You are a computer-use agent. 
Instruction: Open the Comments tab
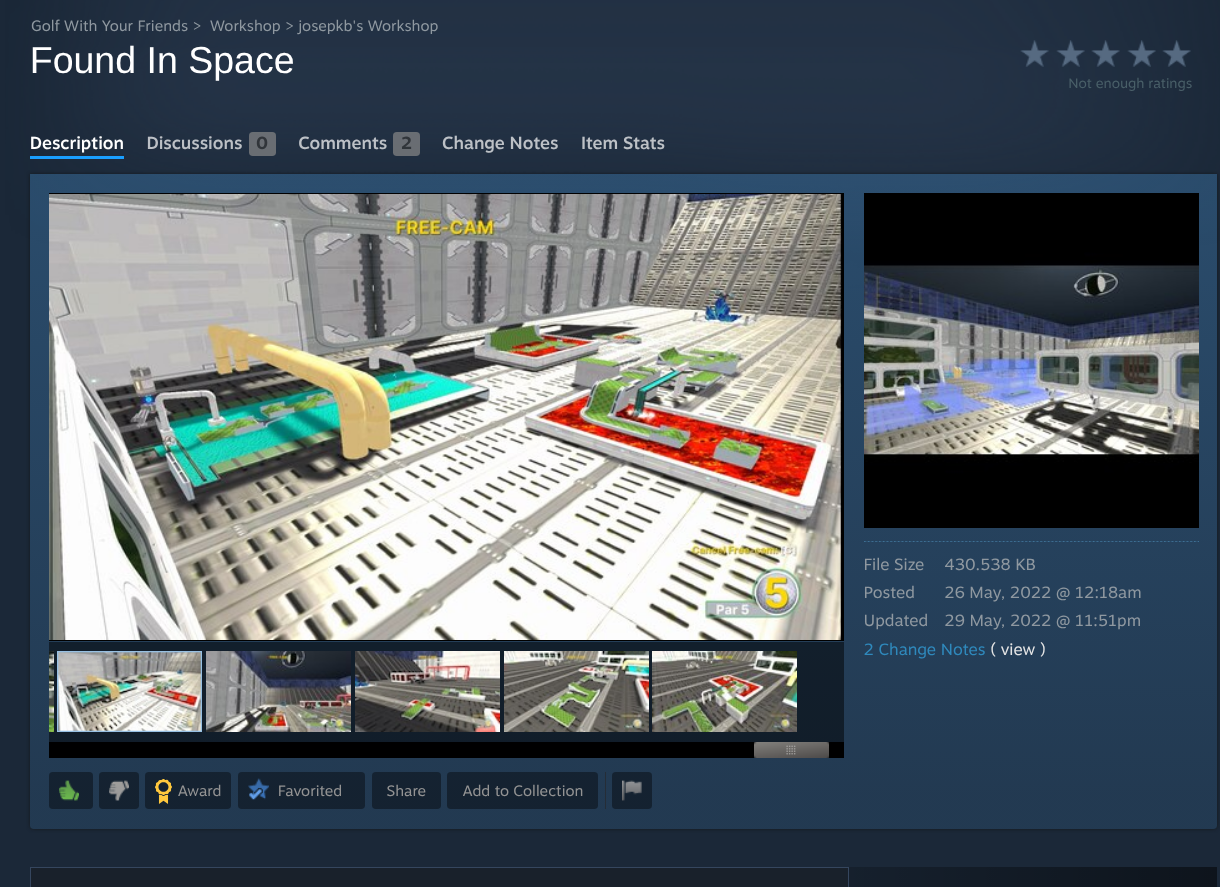[x=359, y=143]
